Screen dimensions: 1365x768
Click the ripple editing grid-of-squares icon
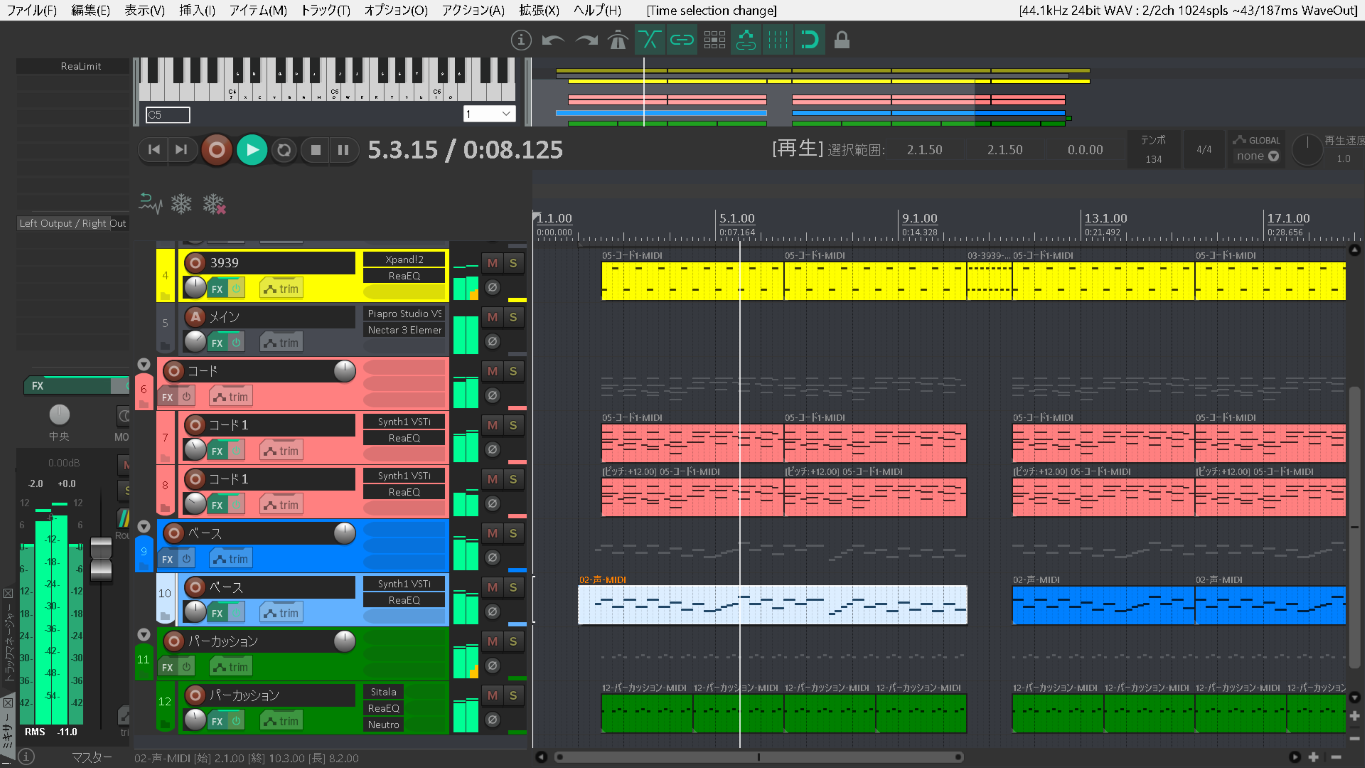(714, 40)
